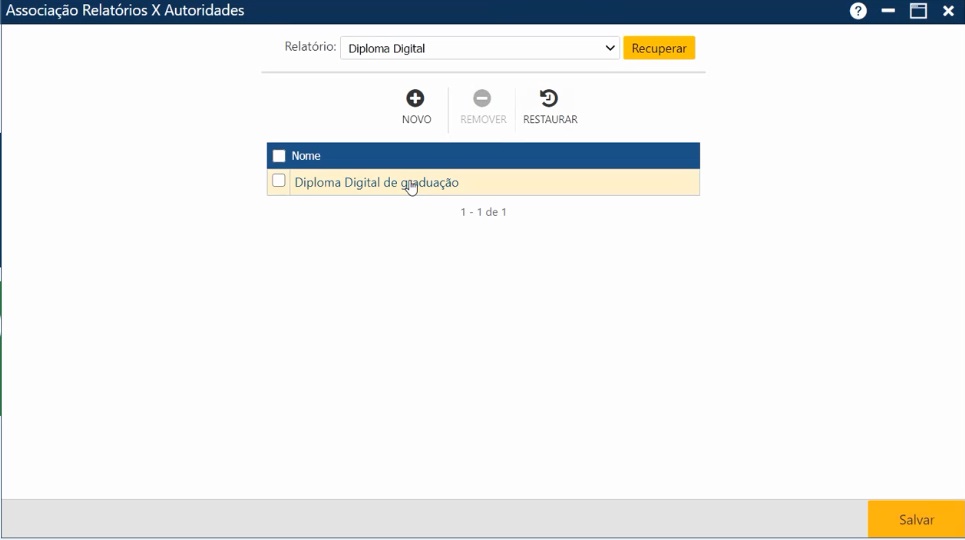Check the Diploma Digital de graduação row checkbox
965x540 pixels.
coord(279,181)
